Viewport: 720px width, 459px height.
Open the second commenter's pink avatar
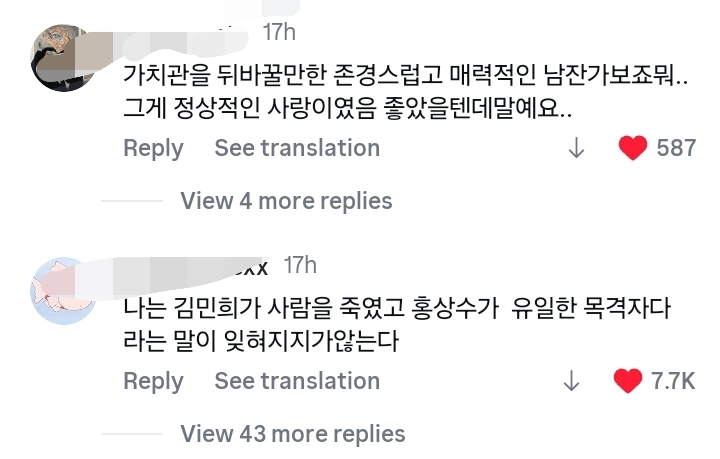tap(64, 290)
